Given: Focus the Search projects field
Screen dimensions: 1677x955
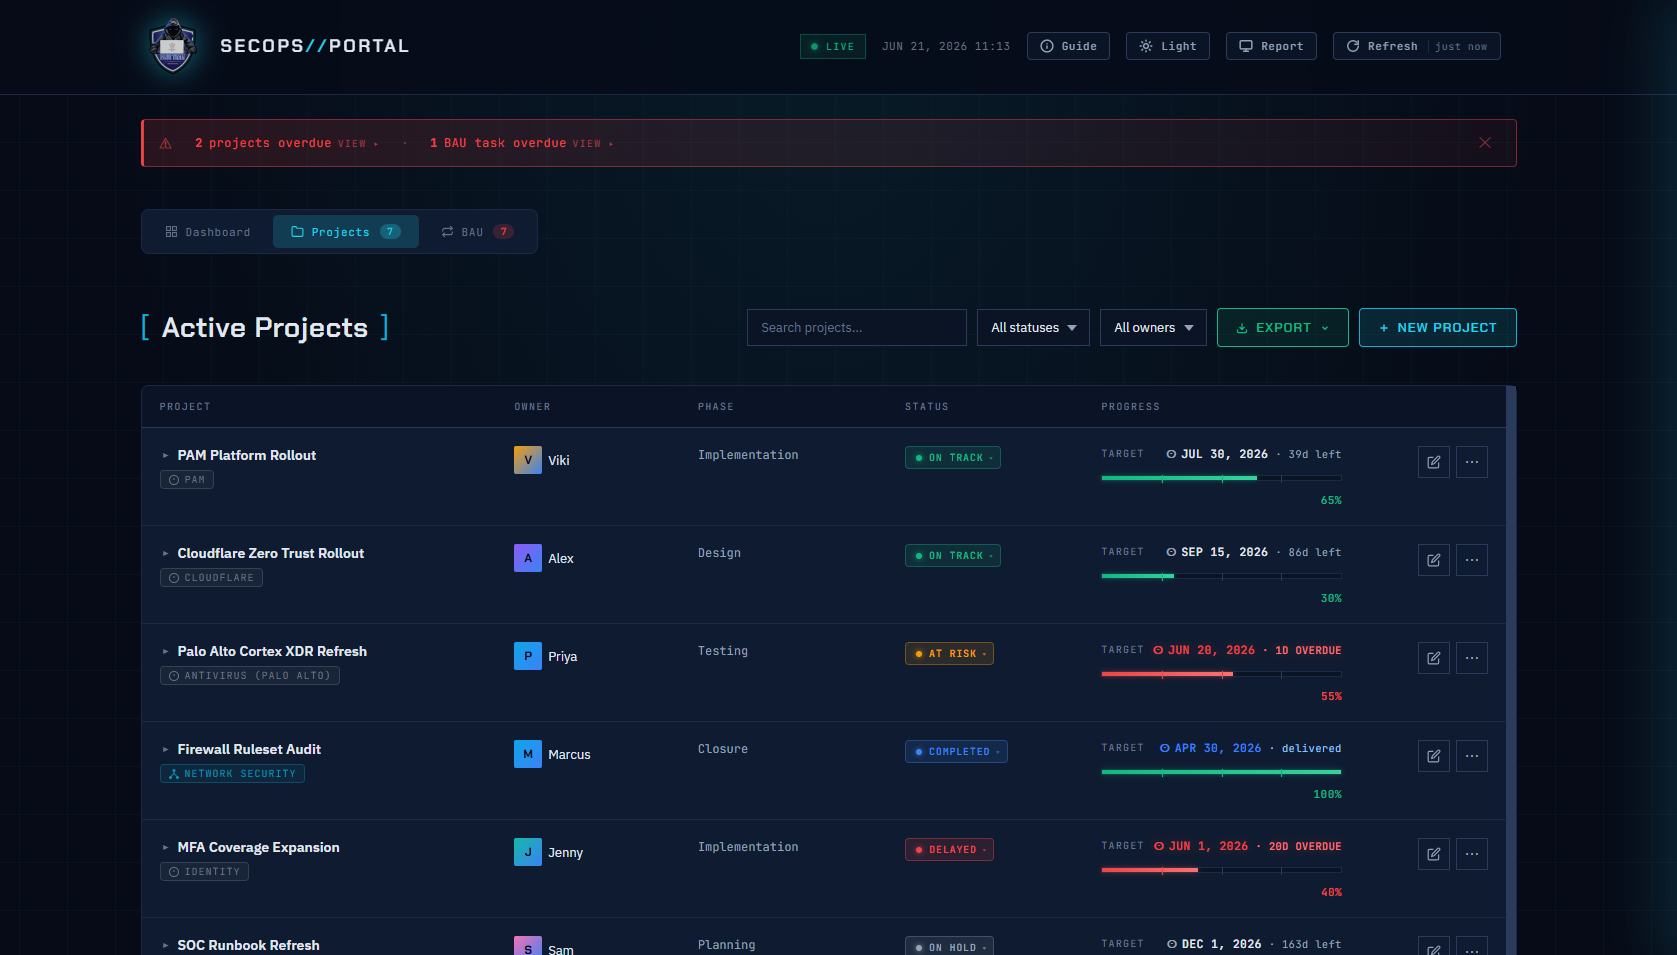Looking at the screenshot, I should [x=857, y=328].
